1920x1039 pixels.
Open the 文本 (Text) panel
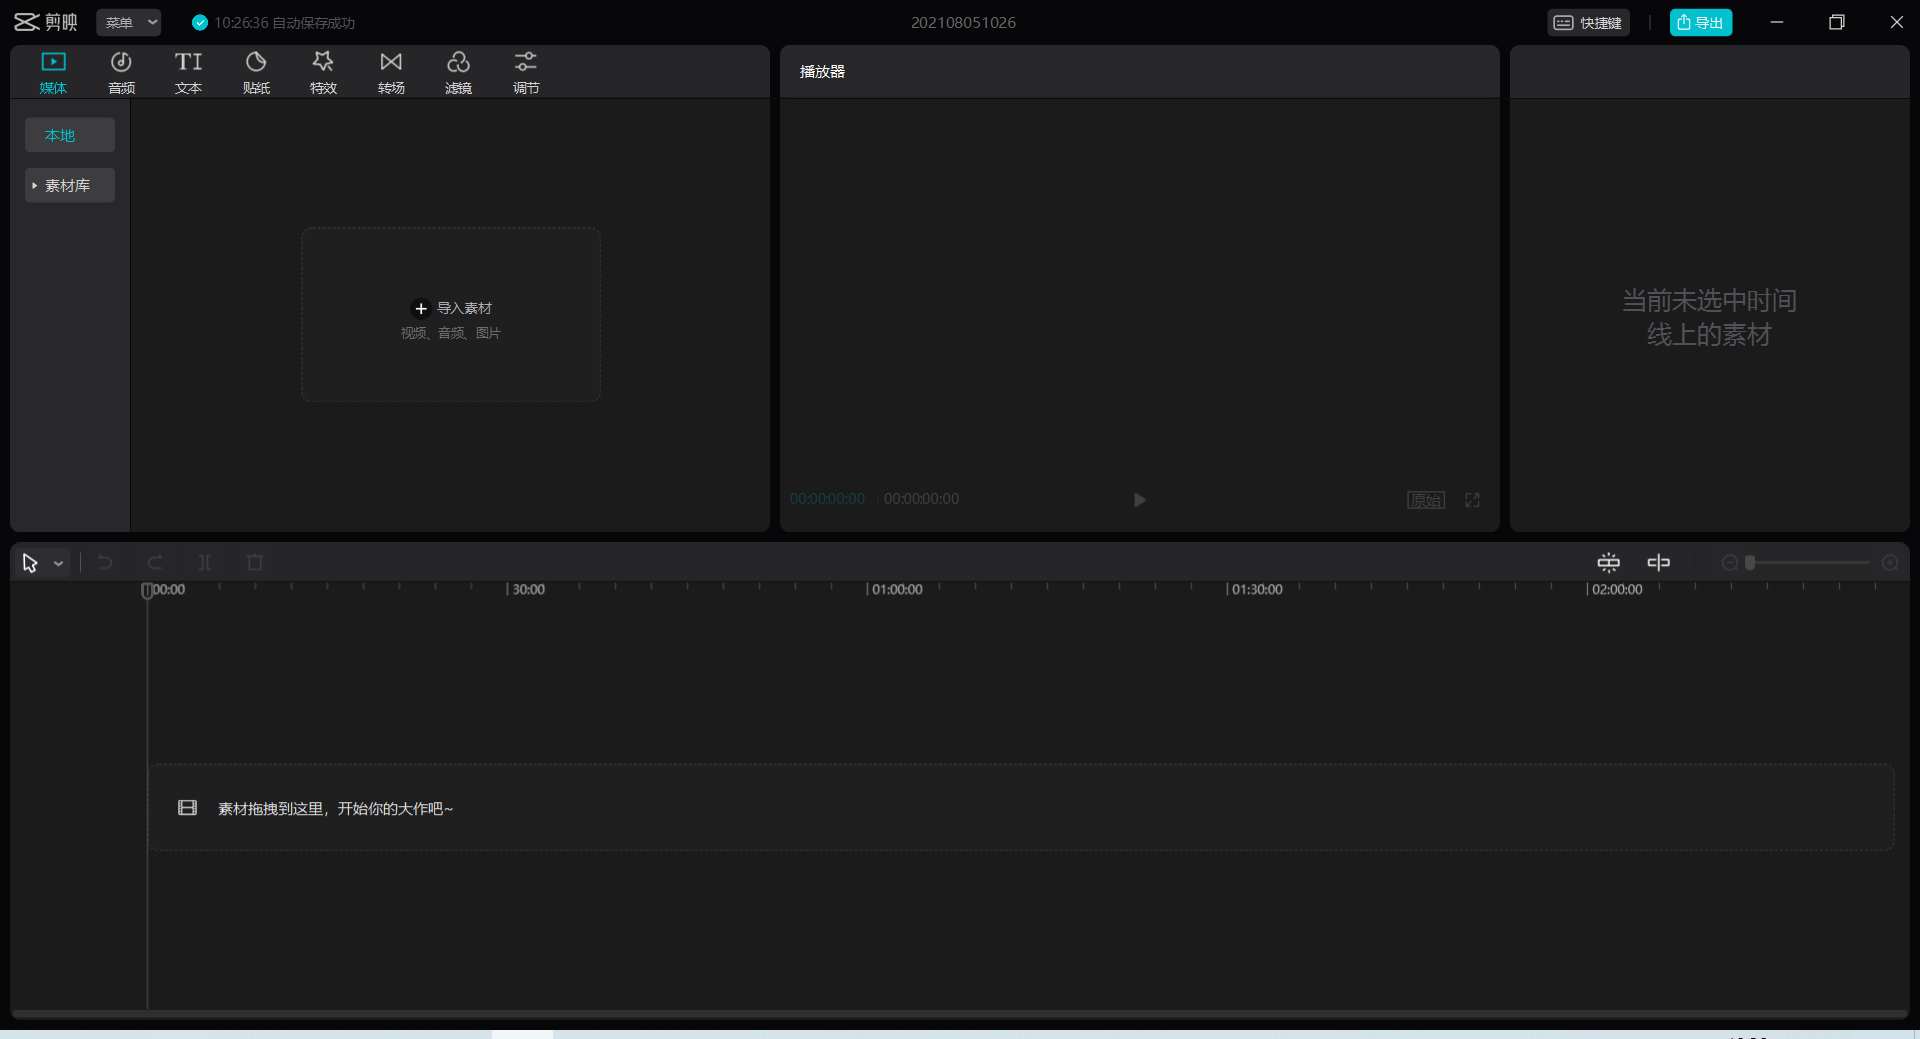click(188, 73)
